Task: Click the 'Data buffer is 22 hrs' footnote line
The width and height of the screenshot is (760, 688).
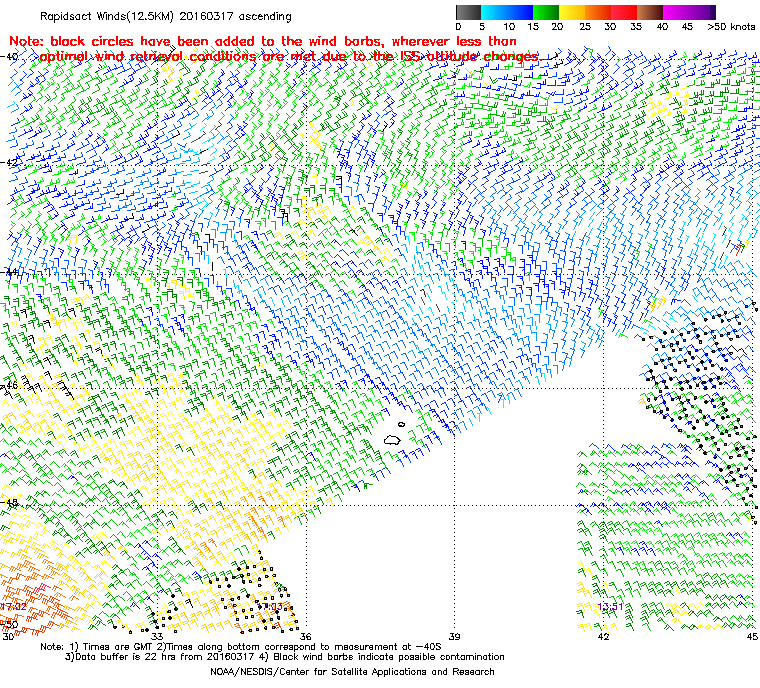Action: pos(285,657)
